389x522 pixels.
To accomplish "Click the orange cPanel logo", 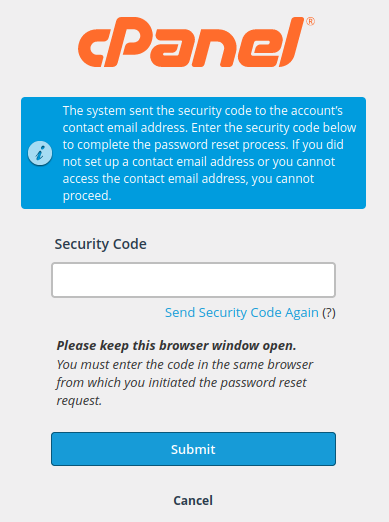I will click(196, 42).
